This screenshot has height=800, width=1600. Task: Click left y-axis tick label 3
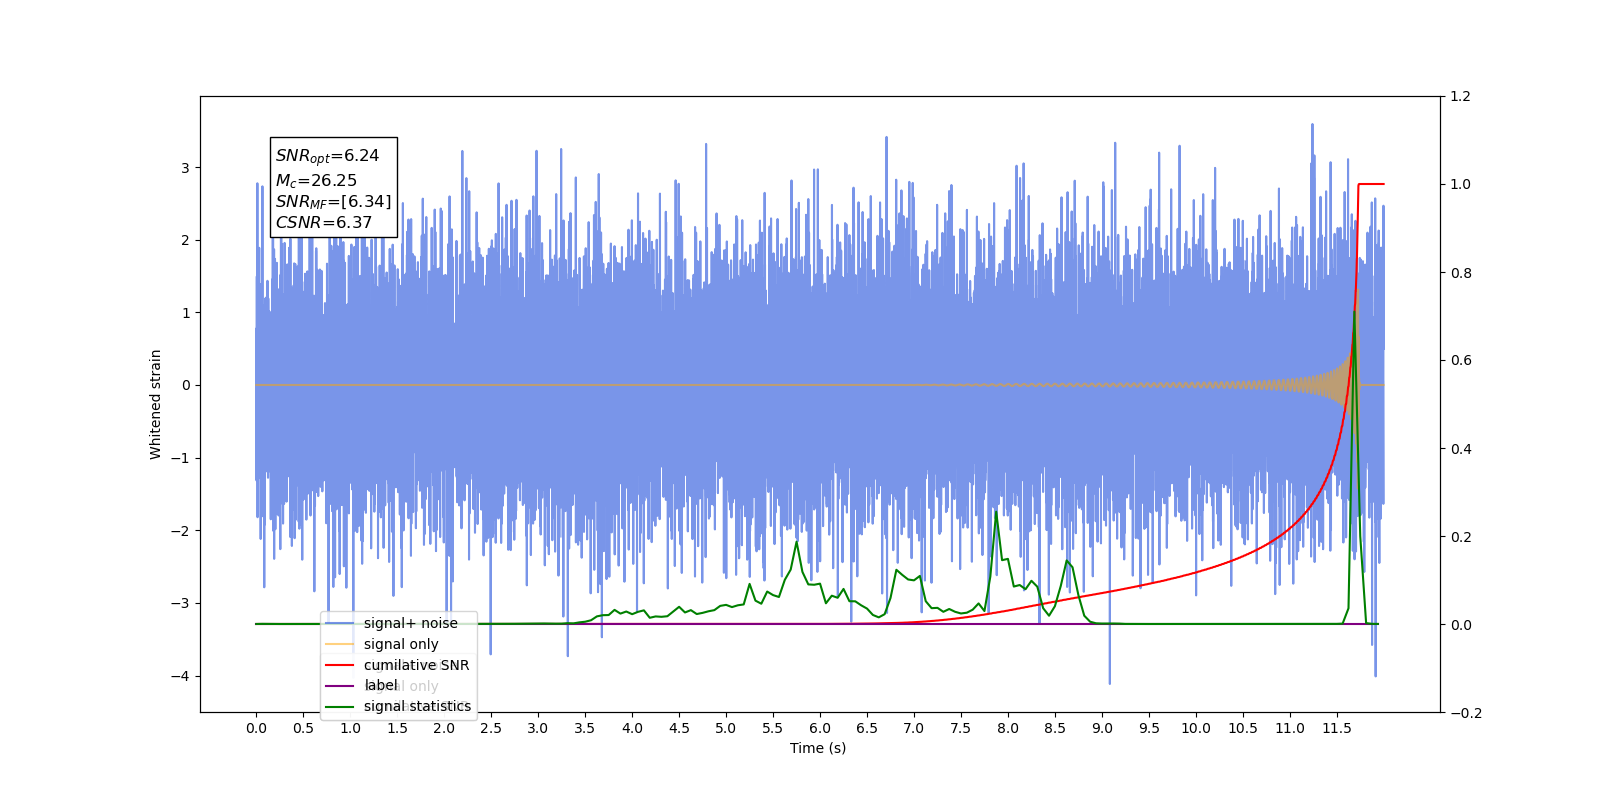point(185,168)
